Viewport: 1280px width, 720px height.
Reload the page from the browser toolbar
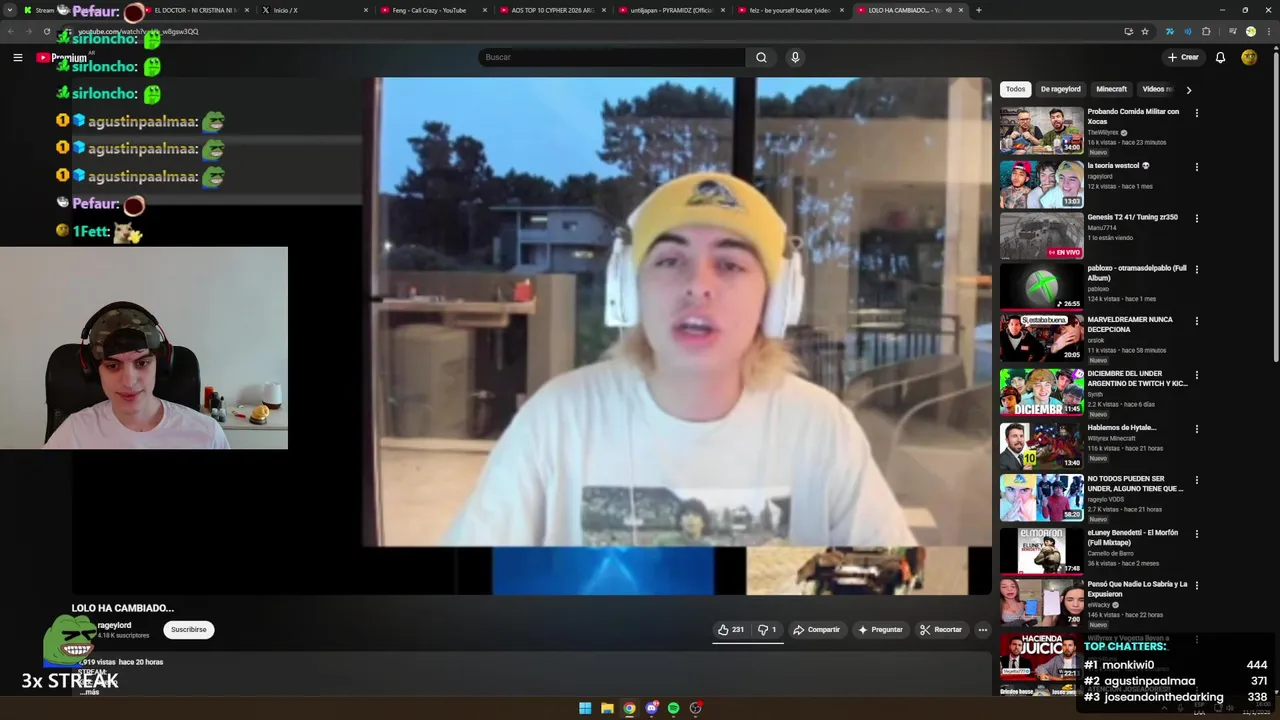click(46, 31)
